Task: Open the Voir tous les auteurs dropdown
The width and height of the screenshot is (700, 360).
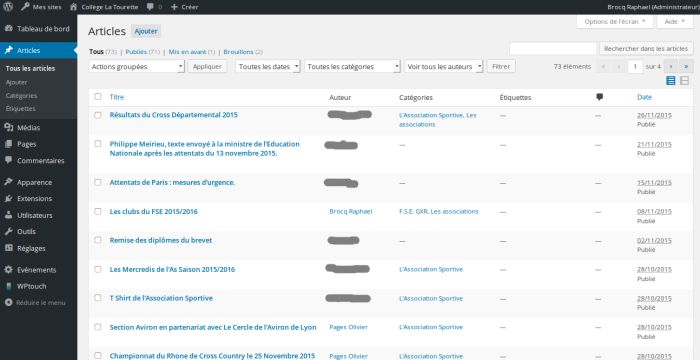Action: click(444, 67)
